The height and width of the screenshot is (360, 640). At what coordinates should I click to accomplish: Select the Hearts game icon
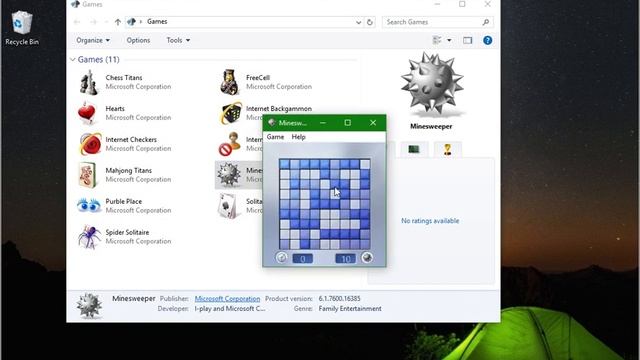(x=87, y=113)
